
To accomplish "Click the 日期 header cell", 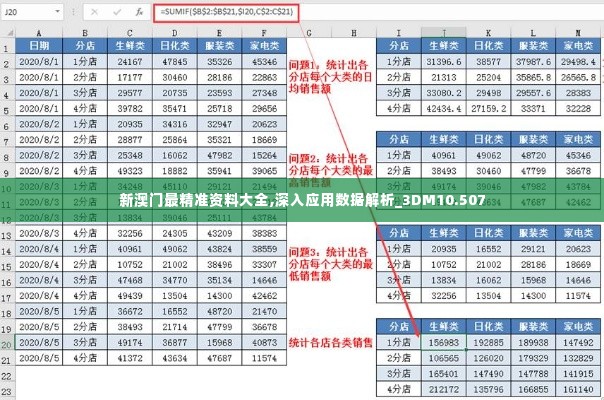I will (x=40, y=46).
